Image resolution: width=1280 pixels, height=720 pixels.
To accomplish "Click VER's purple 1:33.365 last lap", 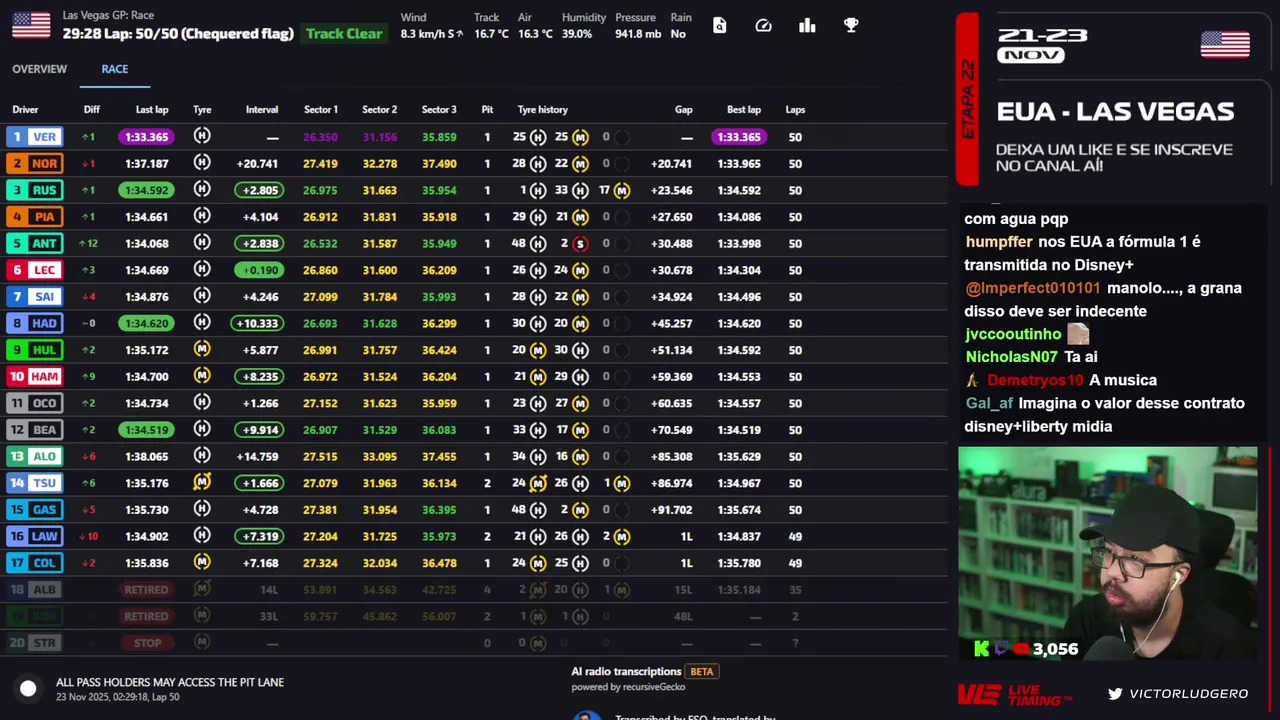I will [x=146, y=137].
